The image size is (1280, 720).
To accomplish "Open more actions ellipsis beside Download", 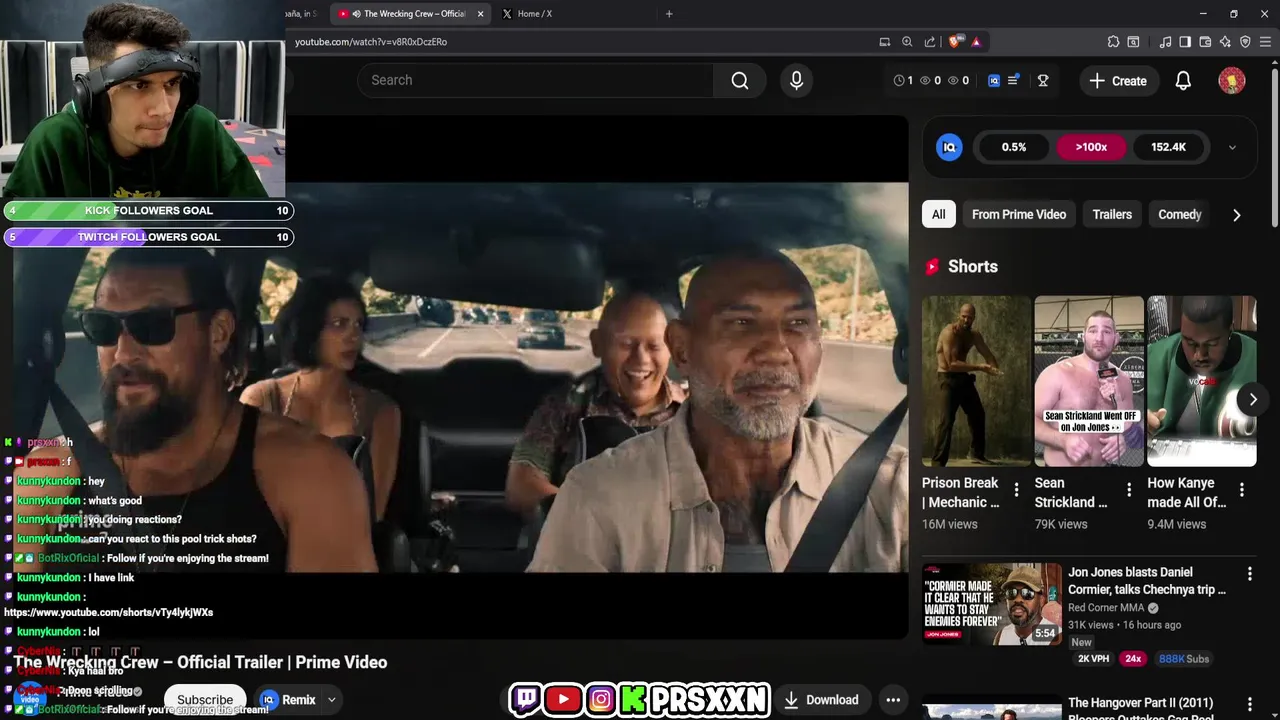I will (x=893, y=700).
